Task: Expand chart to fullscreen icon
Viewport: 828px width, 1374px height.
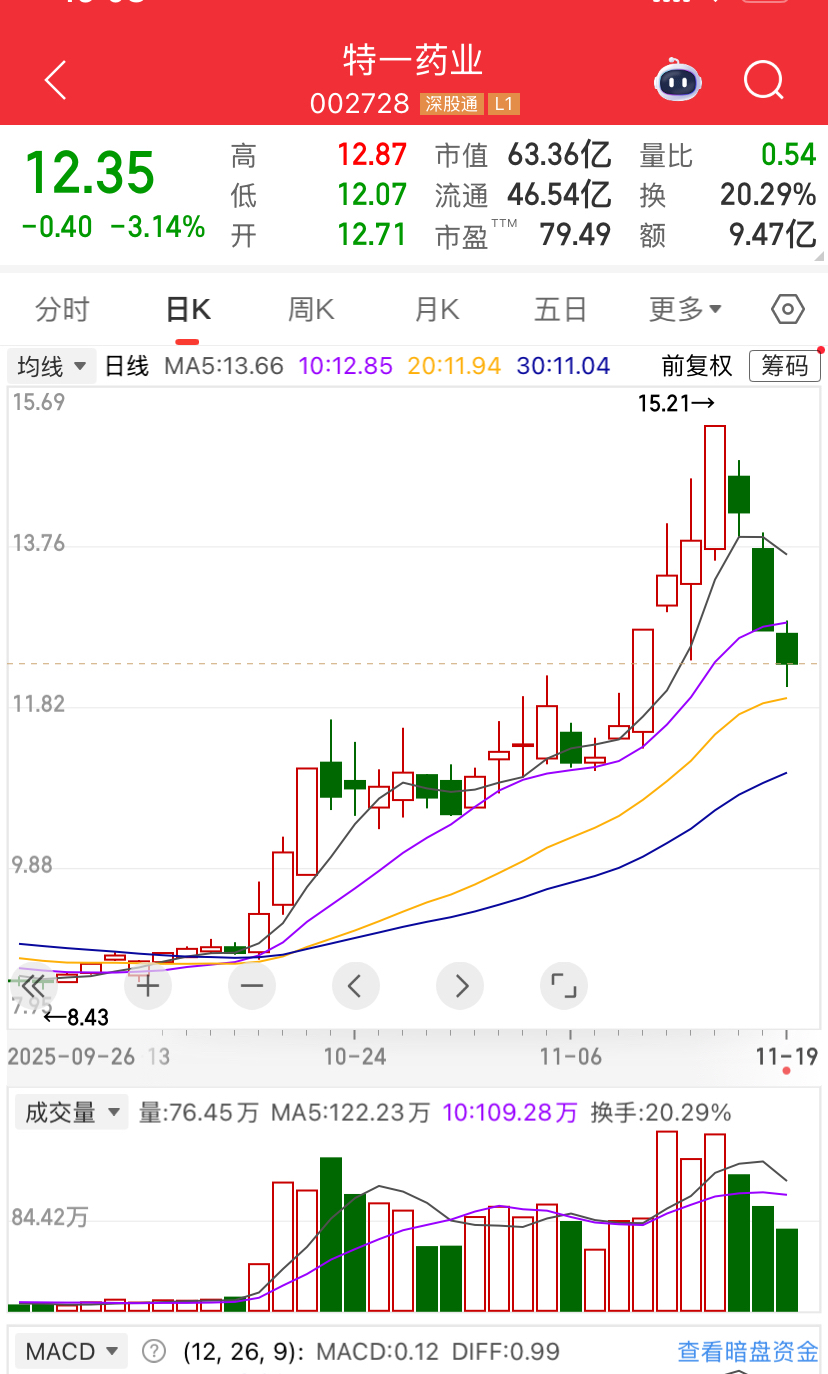Action: point(564,987)
